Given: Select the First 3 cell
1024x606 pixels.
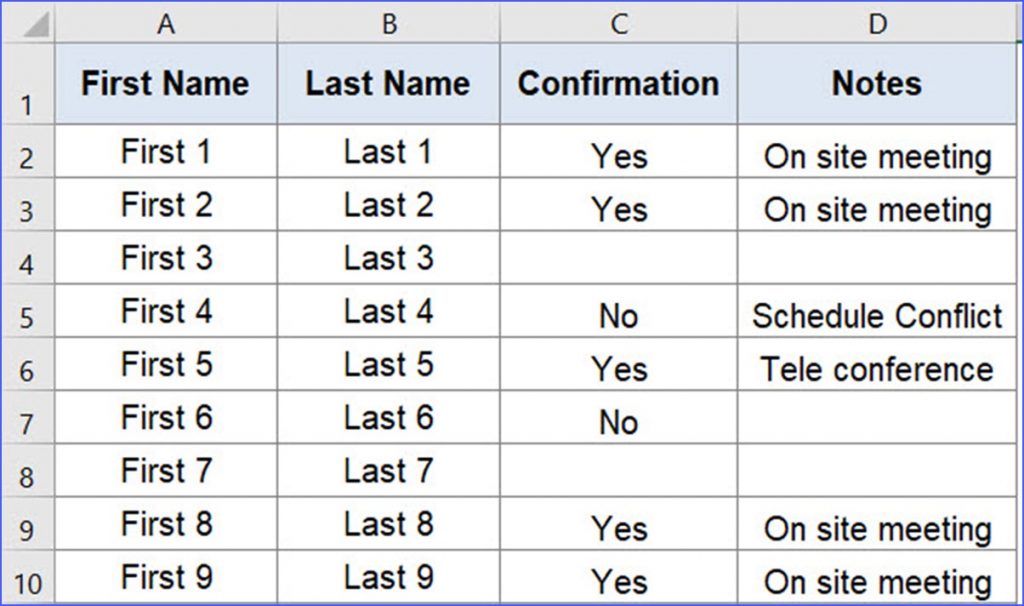Looking at the screenshot, I should tap(165, 260).
